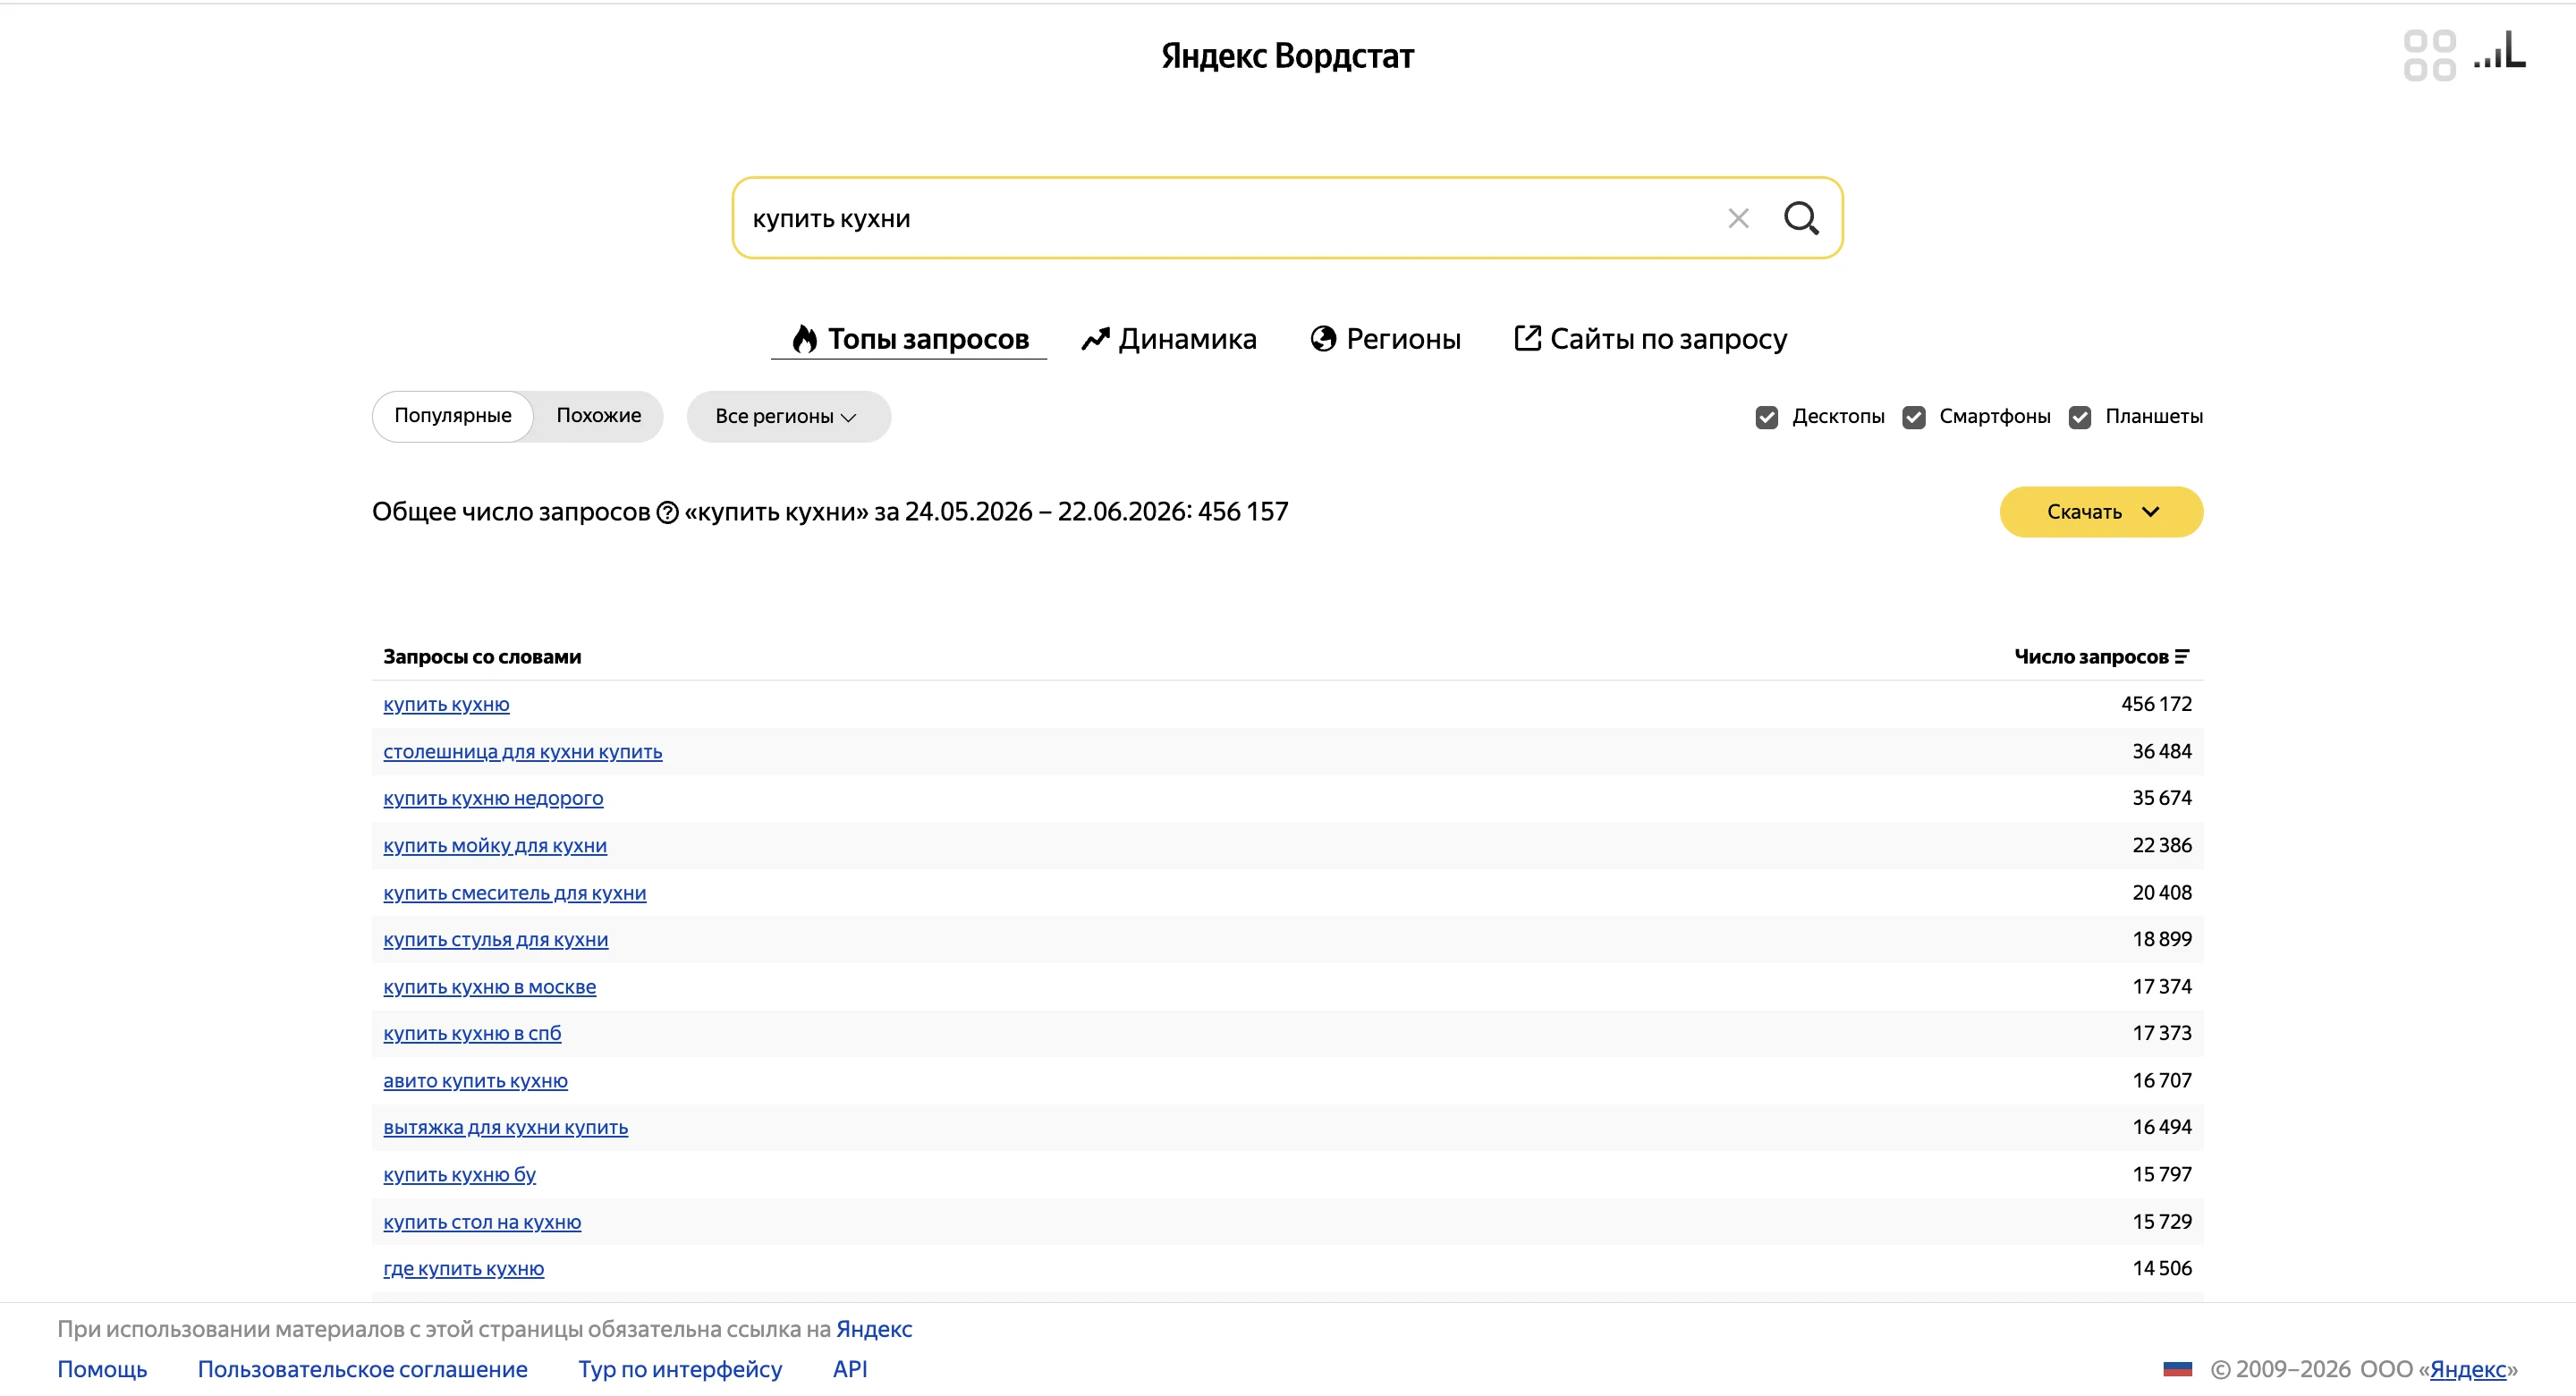
Task: Switch to the Динамика tab
Action: pos(1168,339)
